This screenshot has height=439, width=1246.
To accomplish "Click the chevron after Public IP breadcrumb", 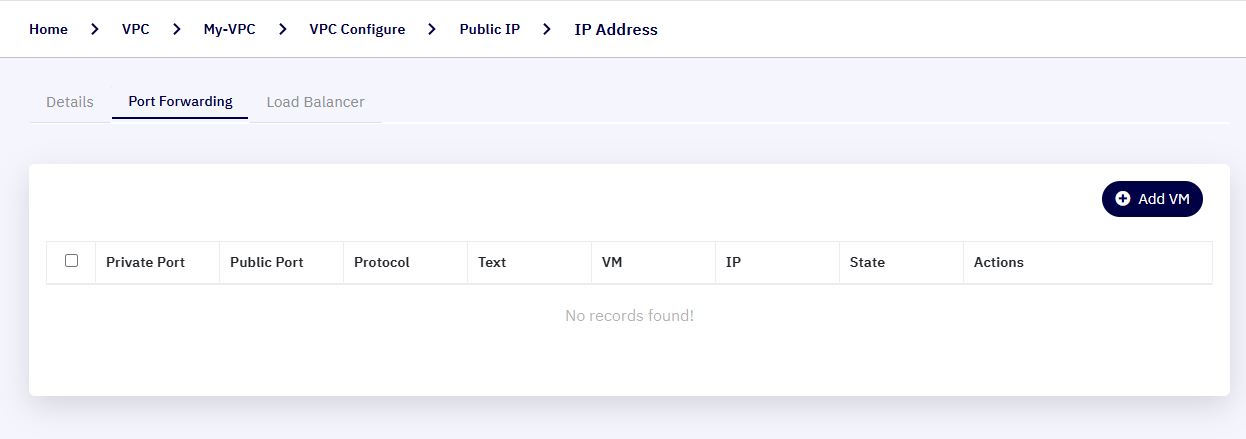I will coord(547,29).
